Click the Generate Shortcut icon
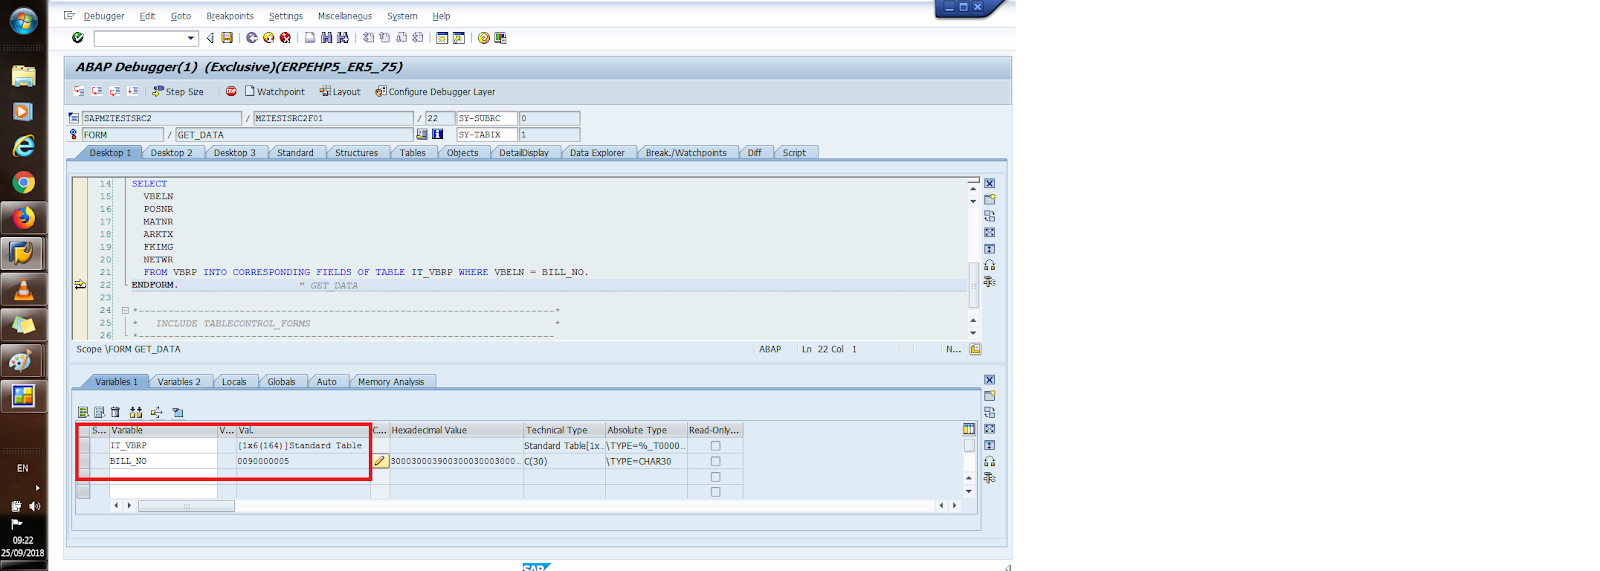Image resolution: width=1600 pixels, height=571 pixels. click(x=459, y=38)
